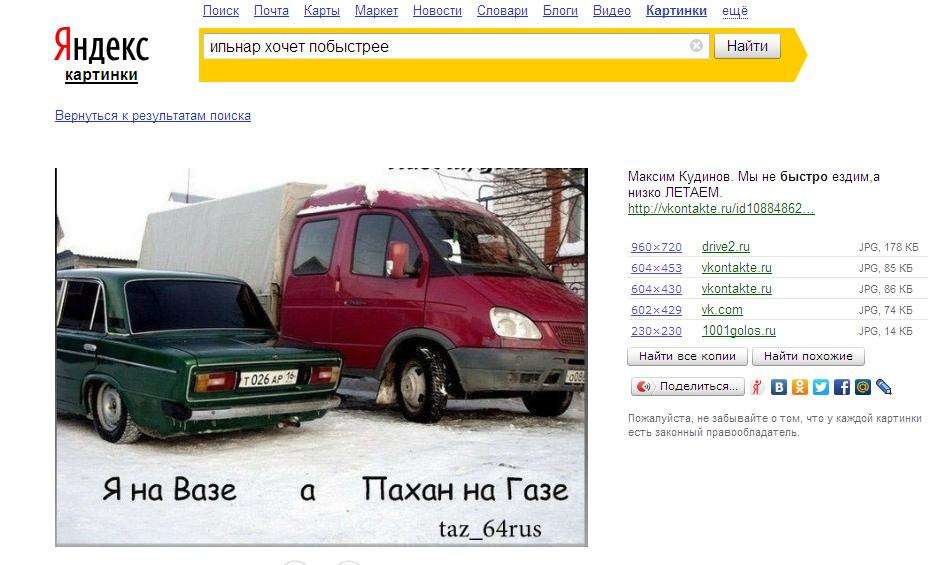Image resolution: width=943 pixels, height=565 pixels.
Task: Share via the Twitter icon
Action: (x=820, y=387)
